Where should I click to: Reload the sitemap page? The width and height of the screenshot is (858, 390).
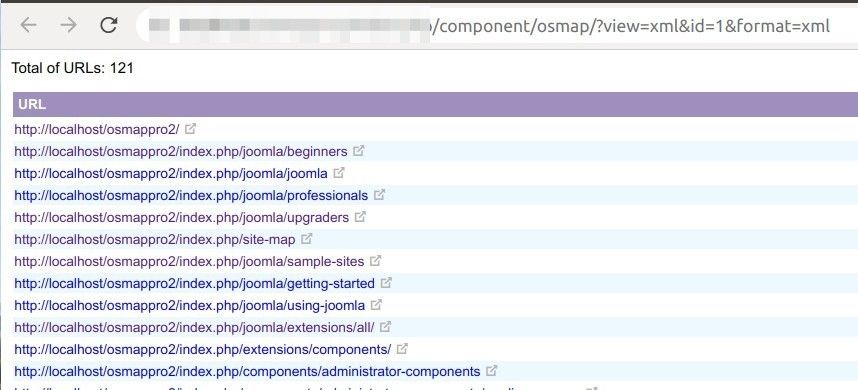109,25
